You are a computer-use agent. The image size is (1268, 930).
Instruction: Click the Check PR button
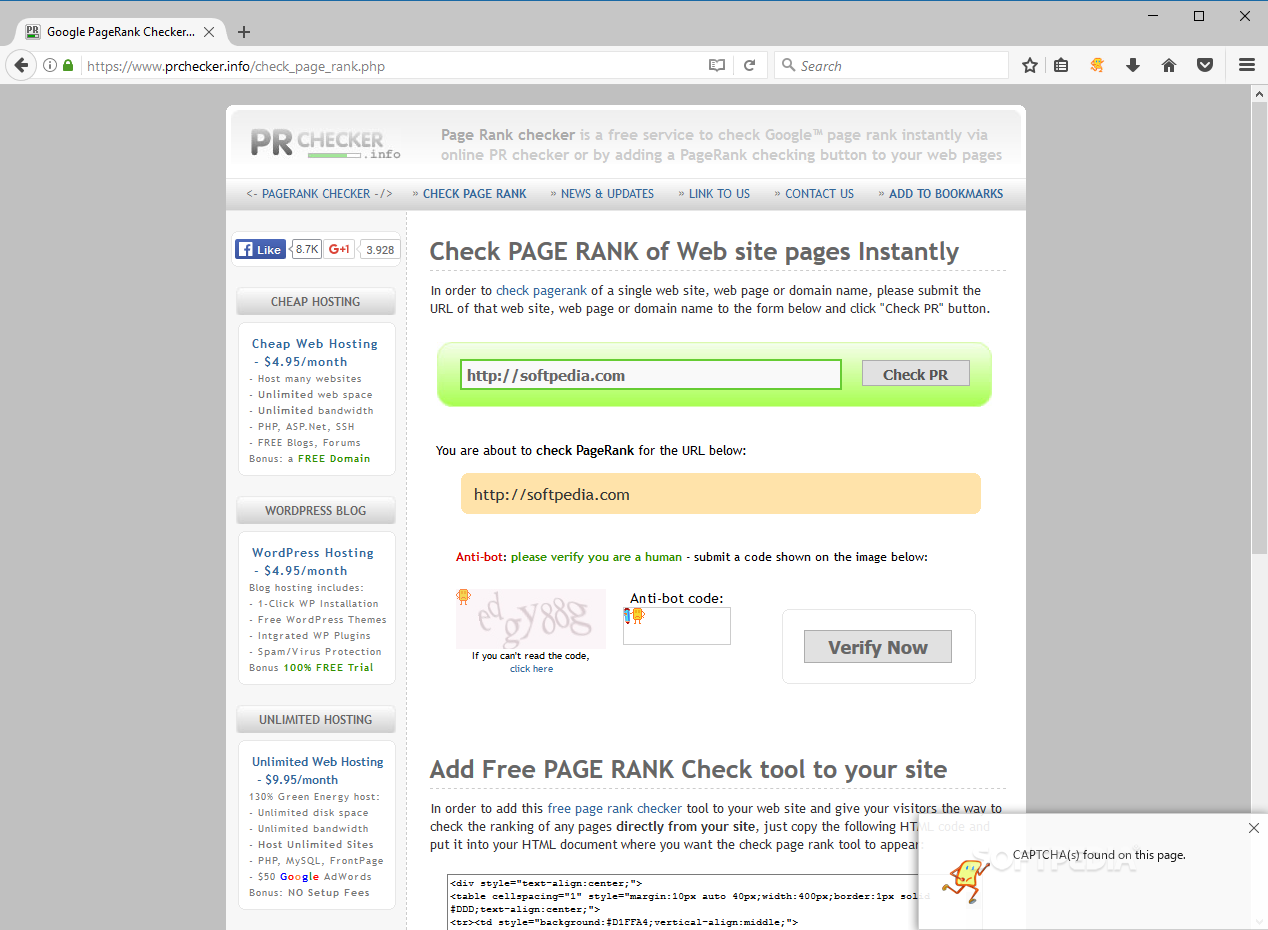tap(916, 374)
